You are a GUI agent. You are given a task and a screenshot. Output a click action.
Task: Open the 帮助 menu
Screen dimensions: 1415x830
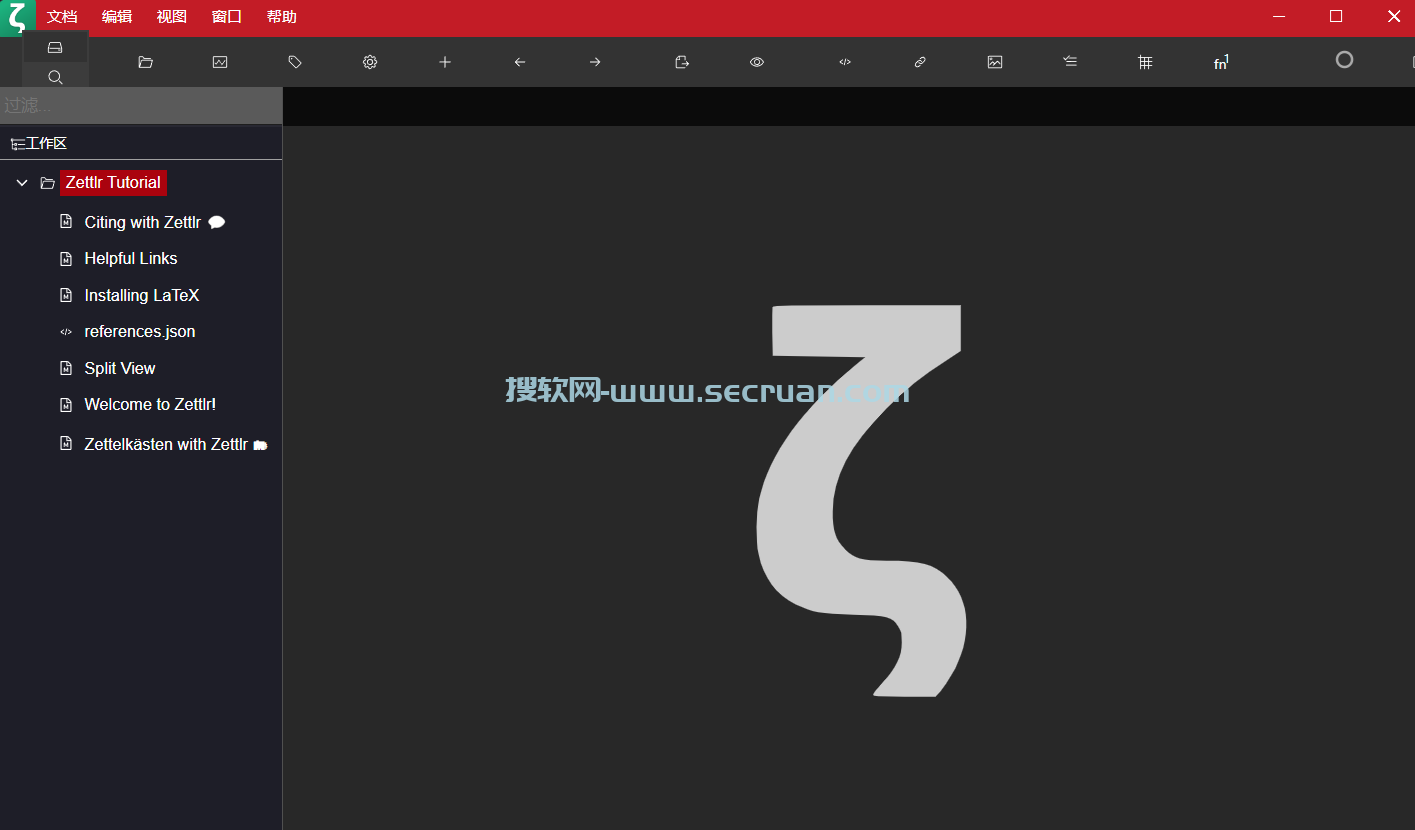[x=282, y=17]
